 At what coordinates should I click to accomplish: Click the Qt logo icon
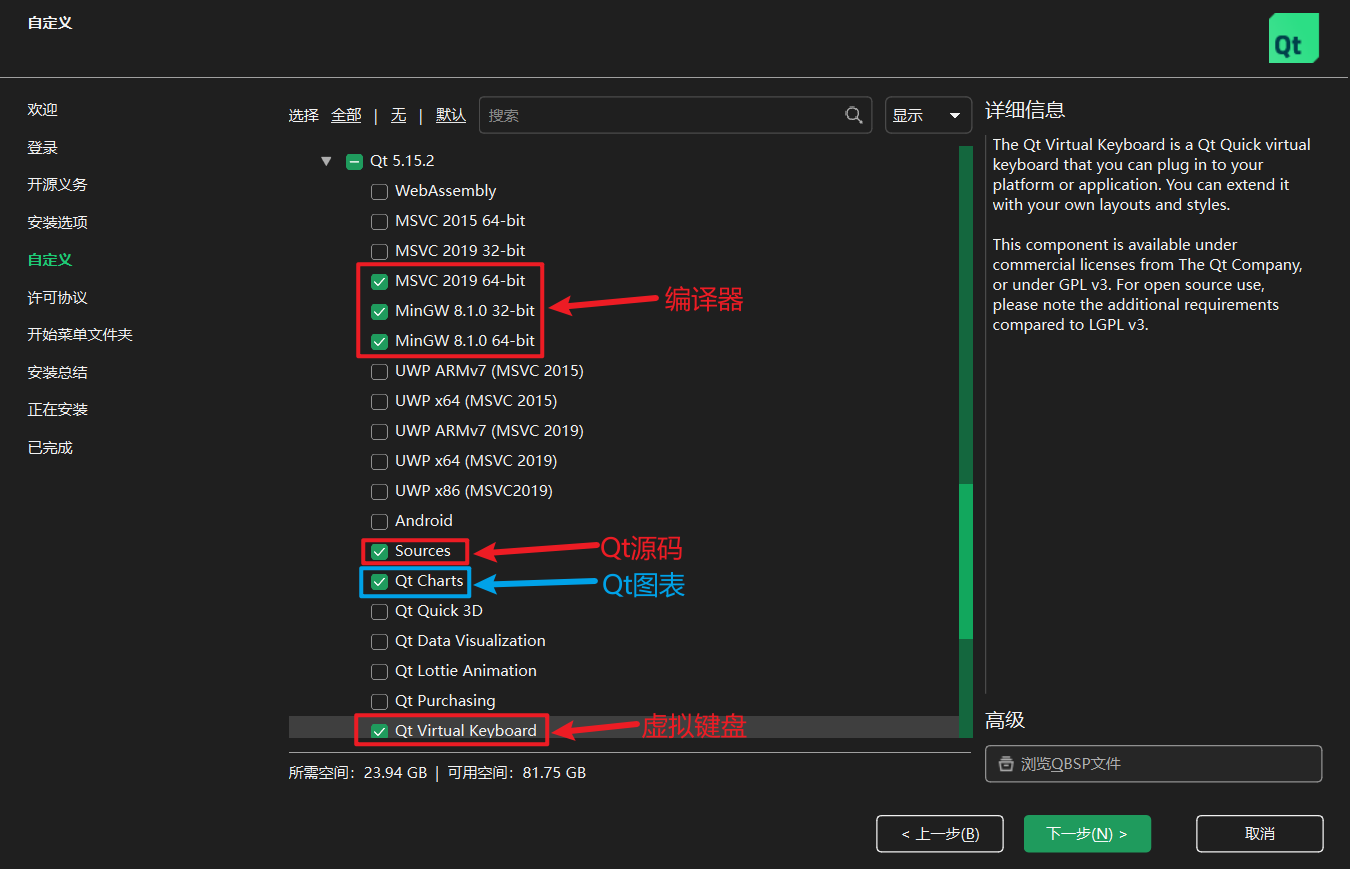point(1294,39)
